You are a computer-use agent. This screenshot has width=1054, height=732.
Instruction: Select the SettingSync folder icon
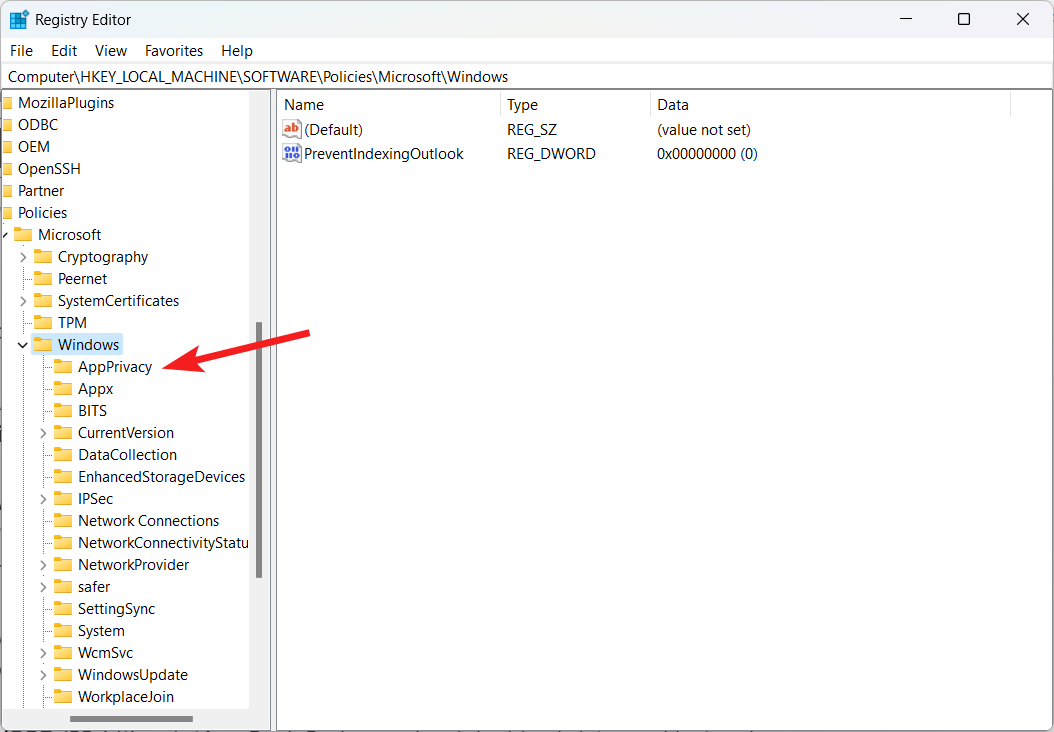pyautogui.click(x=64, y=608)
